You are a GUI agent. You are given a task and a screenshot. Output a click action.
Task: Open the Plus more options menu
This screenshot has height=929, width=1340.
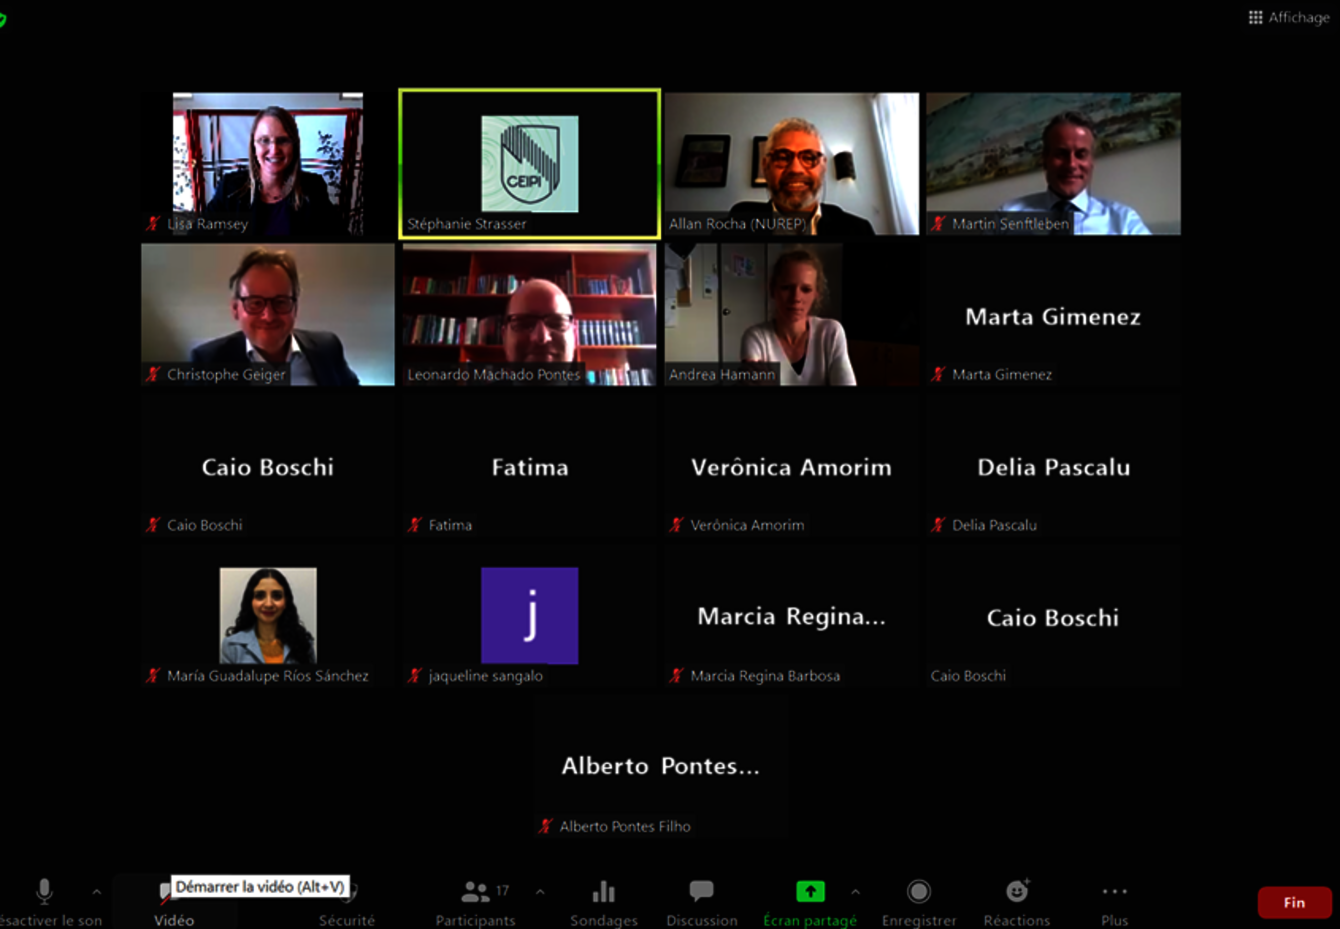(x=1114, y=901)
